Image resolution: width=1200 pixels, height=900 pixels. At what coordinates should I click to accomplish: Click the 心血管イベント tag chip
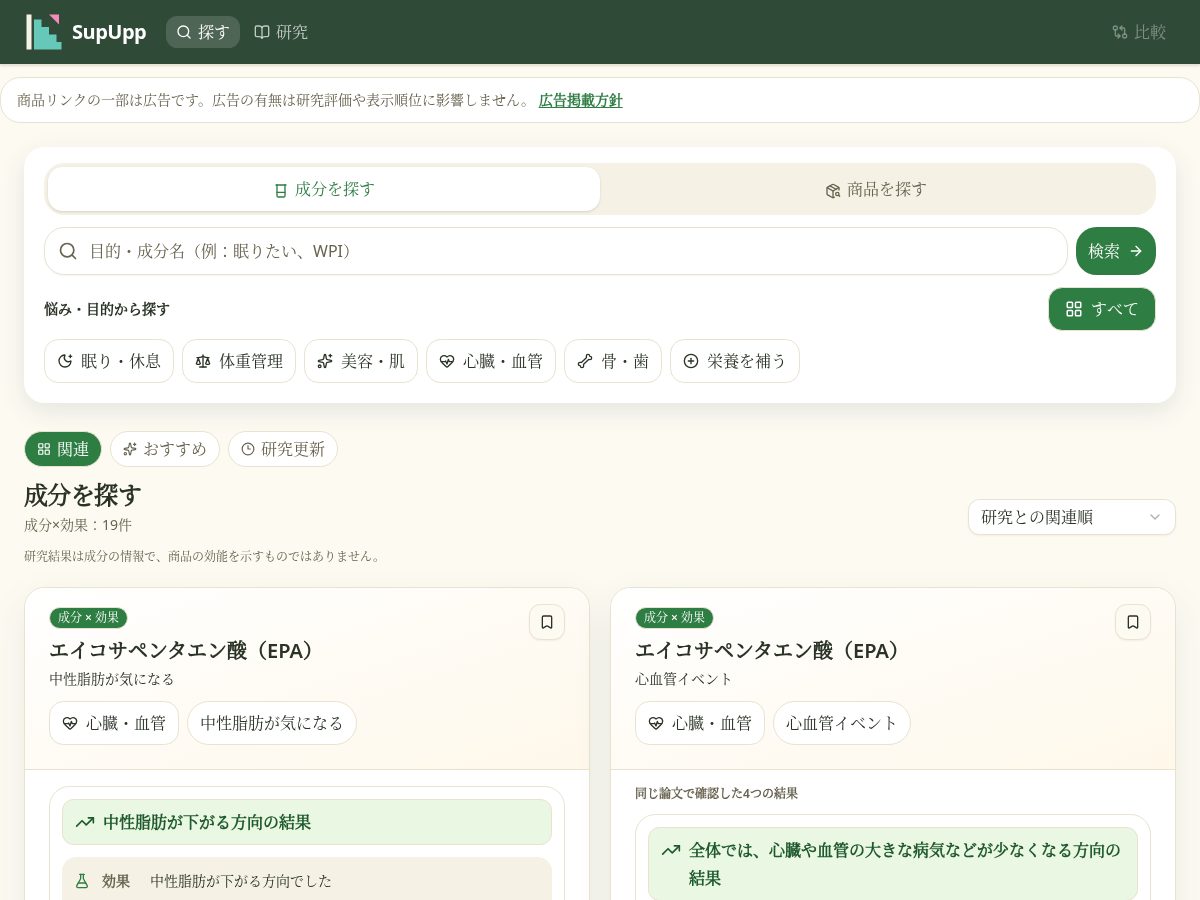[842, 723]
